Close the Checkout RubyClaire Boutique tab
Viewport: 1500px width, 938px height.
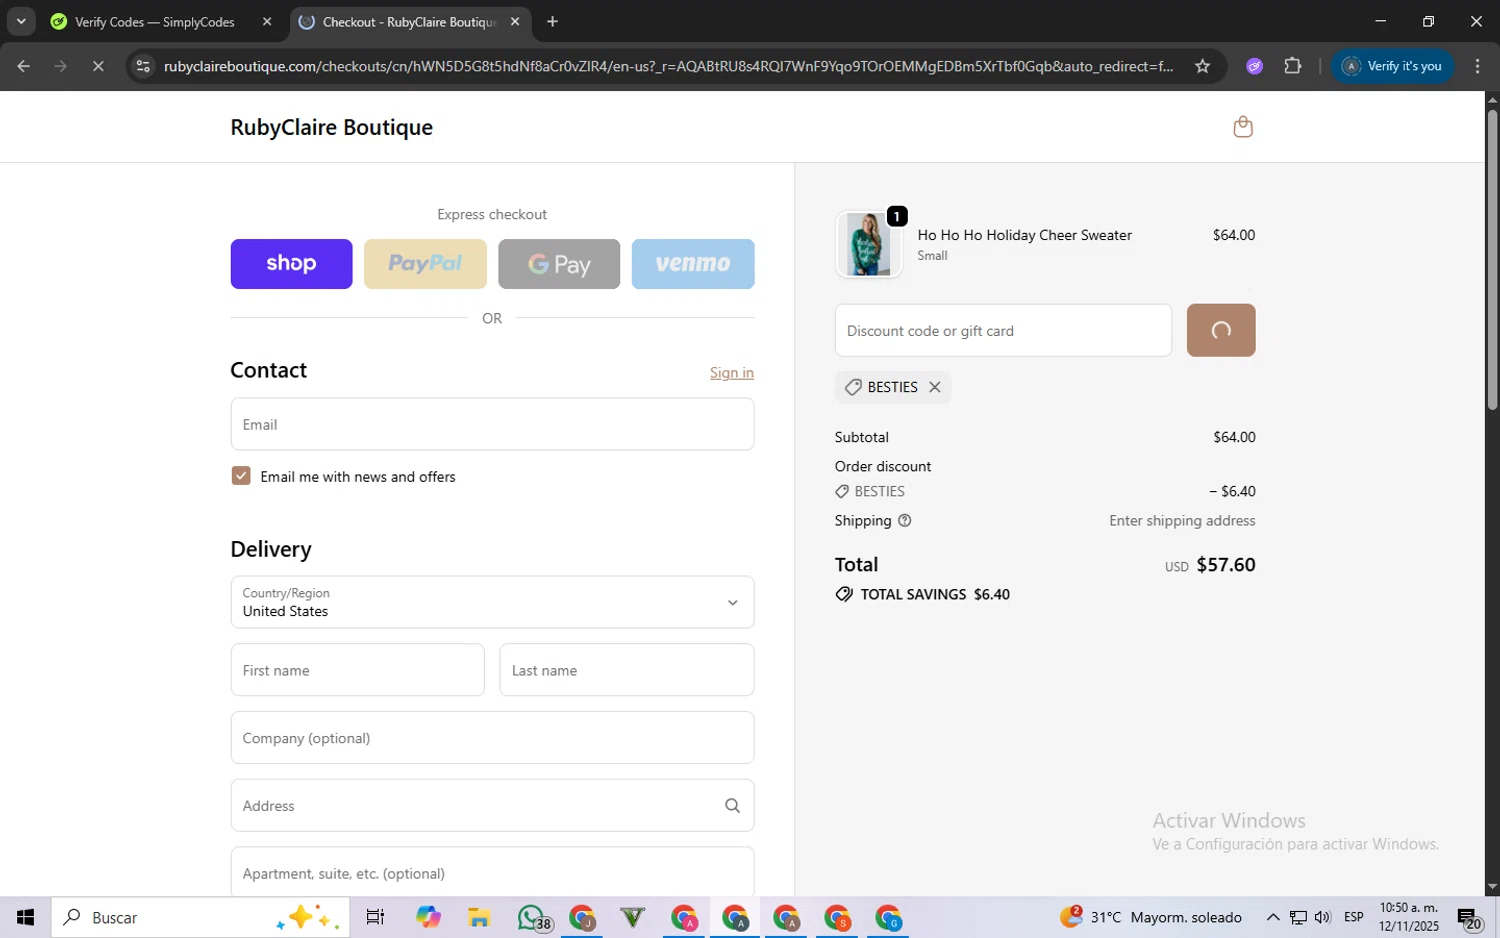(x=514, y=21)
